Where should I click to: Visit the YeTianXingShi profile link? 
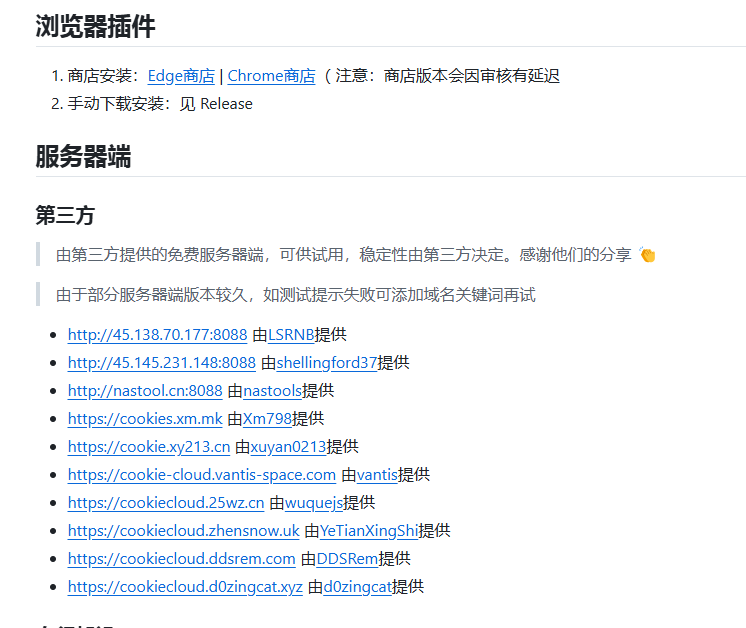coord(369,531)
